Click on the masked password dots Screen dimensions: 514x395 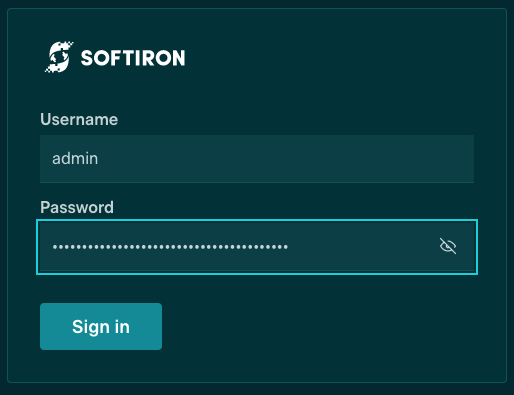click(170, 247)
